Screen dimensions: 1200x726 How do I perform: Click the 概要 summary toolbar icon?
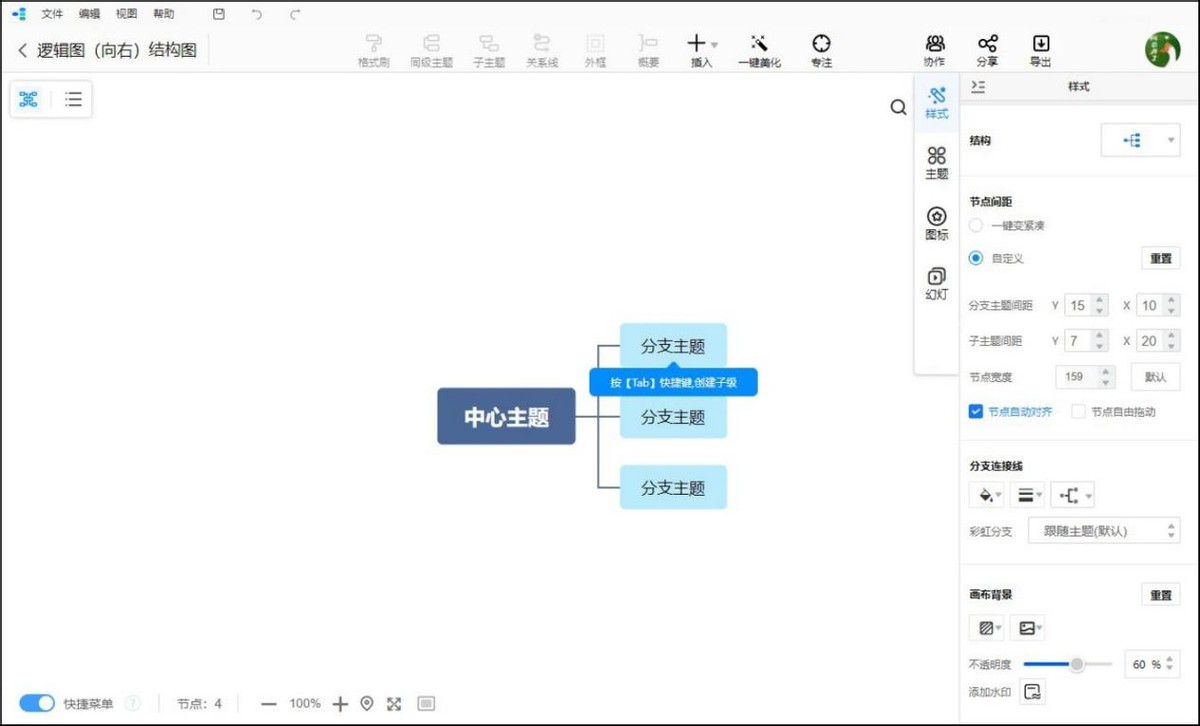646,47
